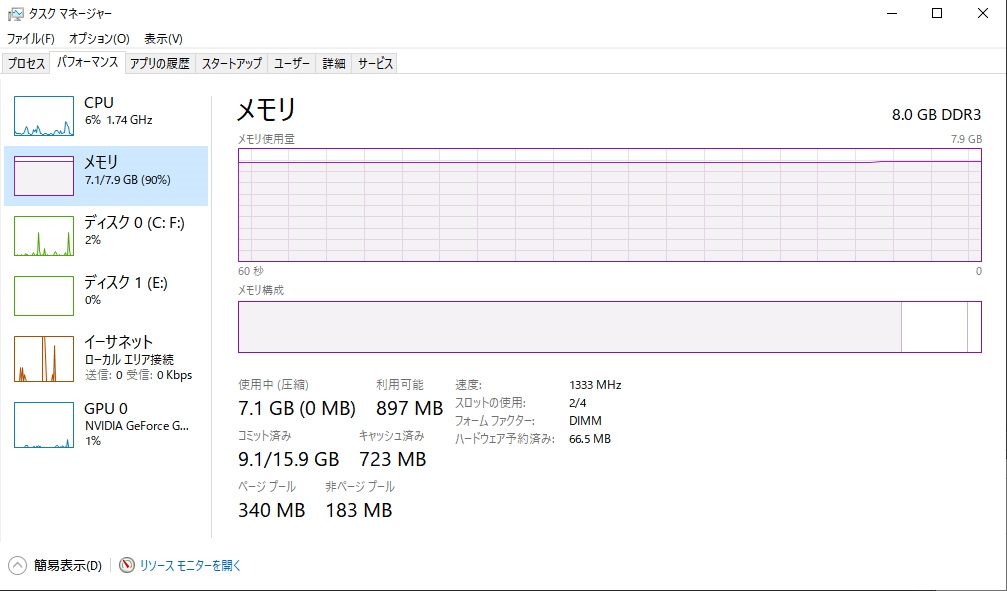
Task: Select GPU 0 NVIDIA GeForce graph thumbnail
Action: tap(44, 424)
